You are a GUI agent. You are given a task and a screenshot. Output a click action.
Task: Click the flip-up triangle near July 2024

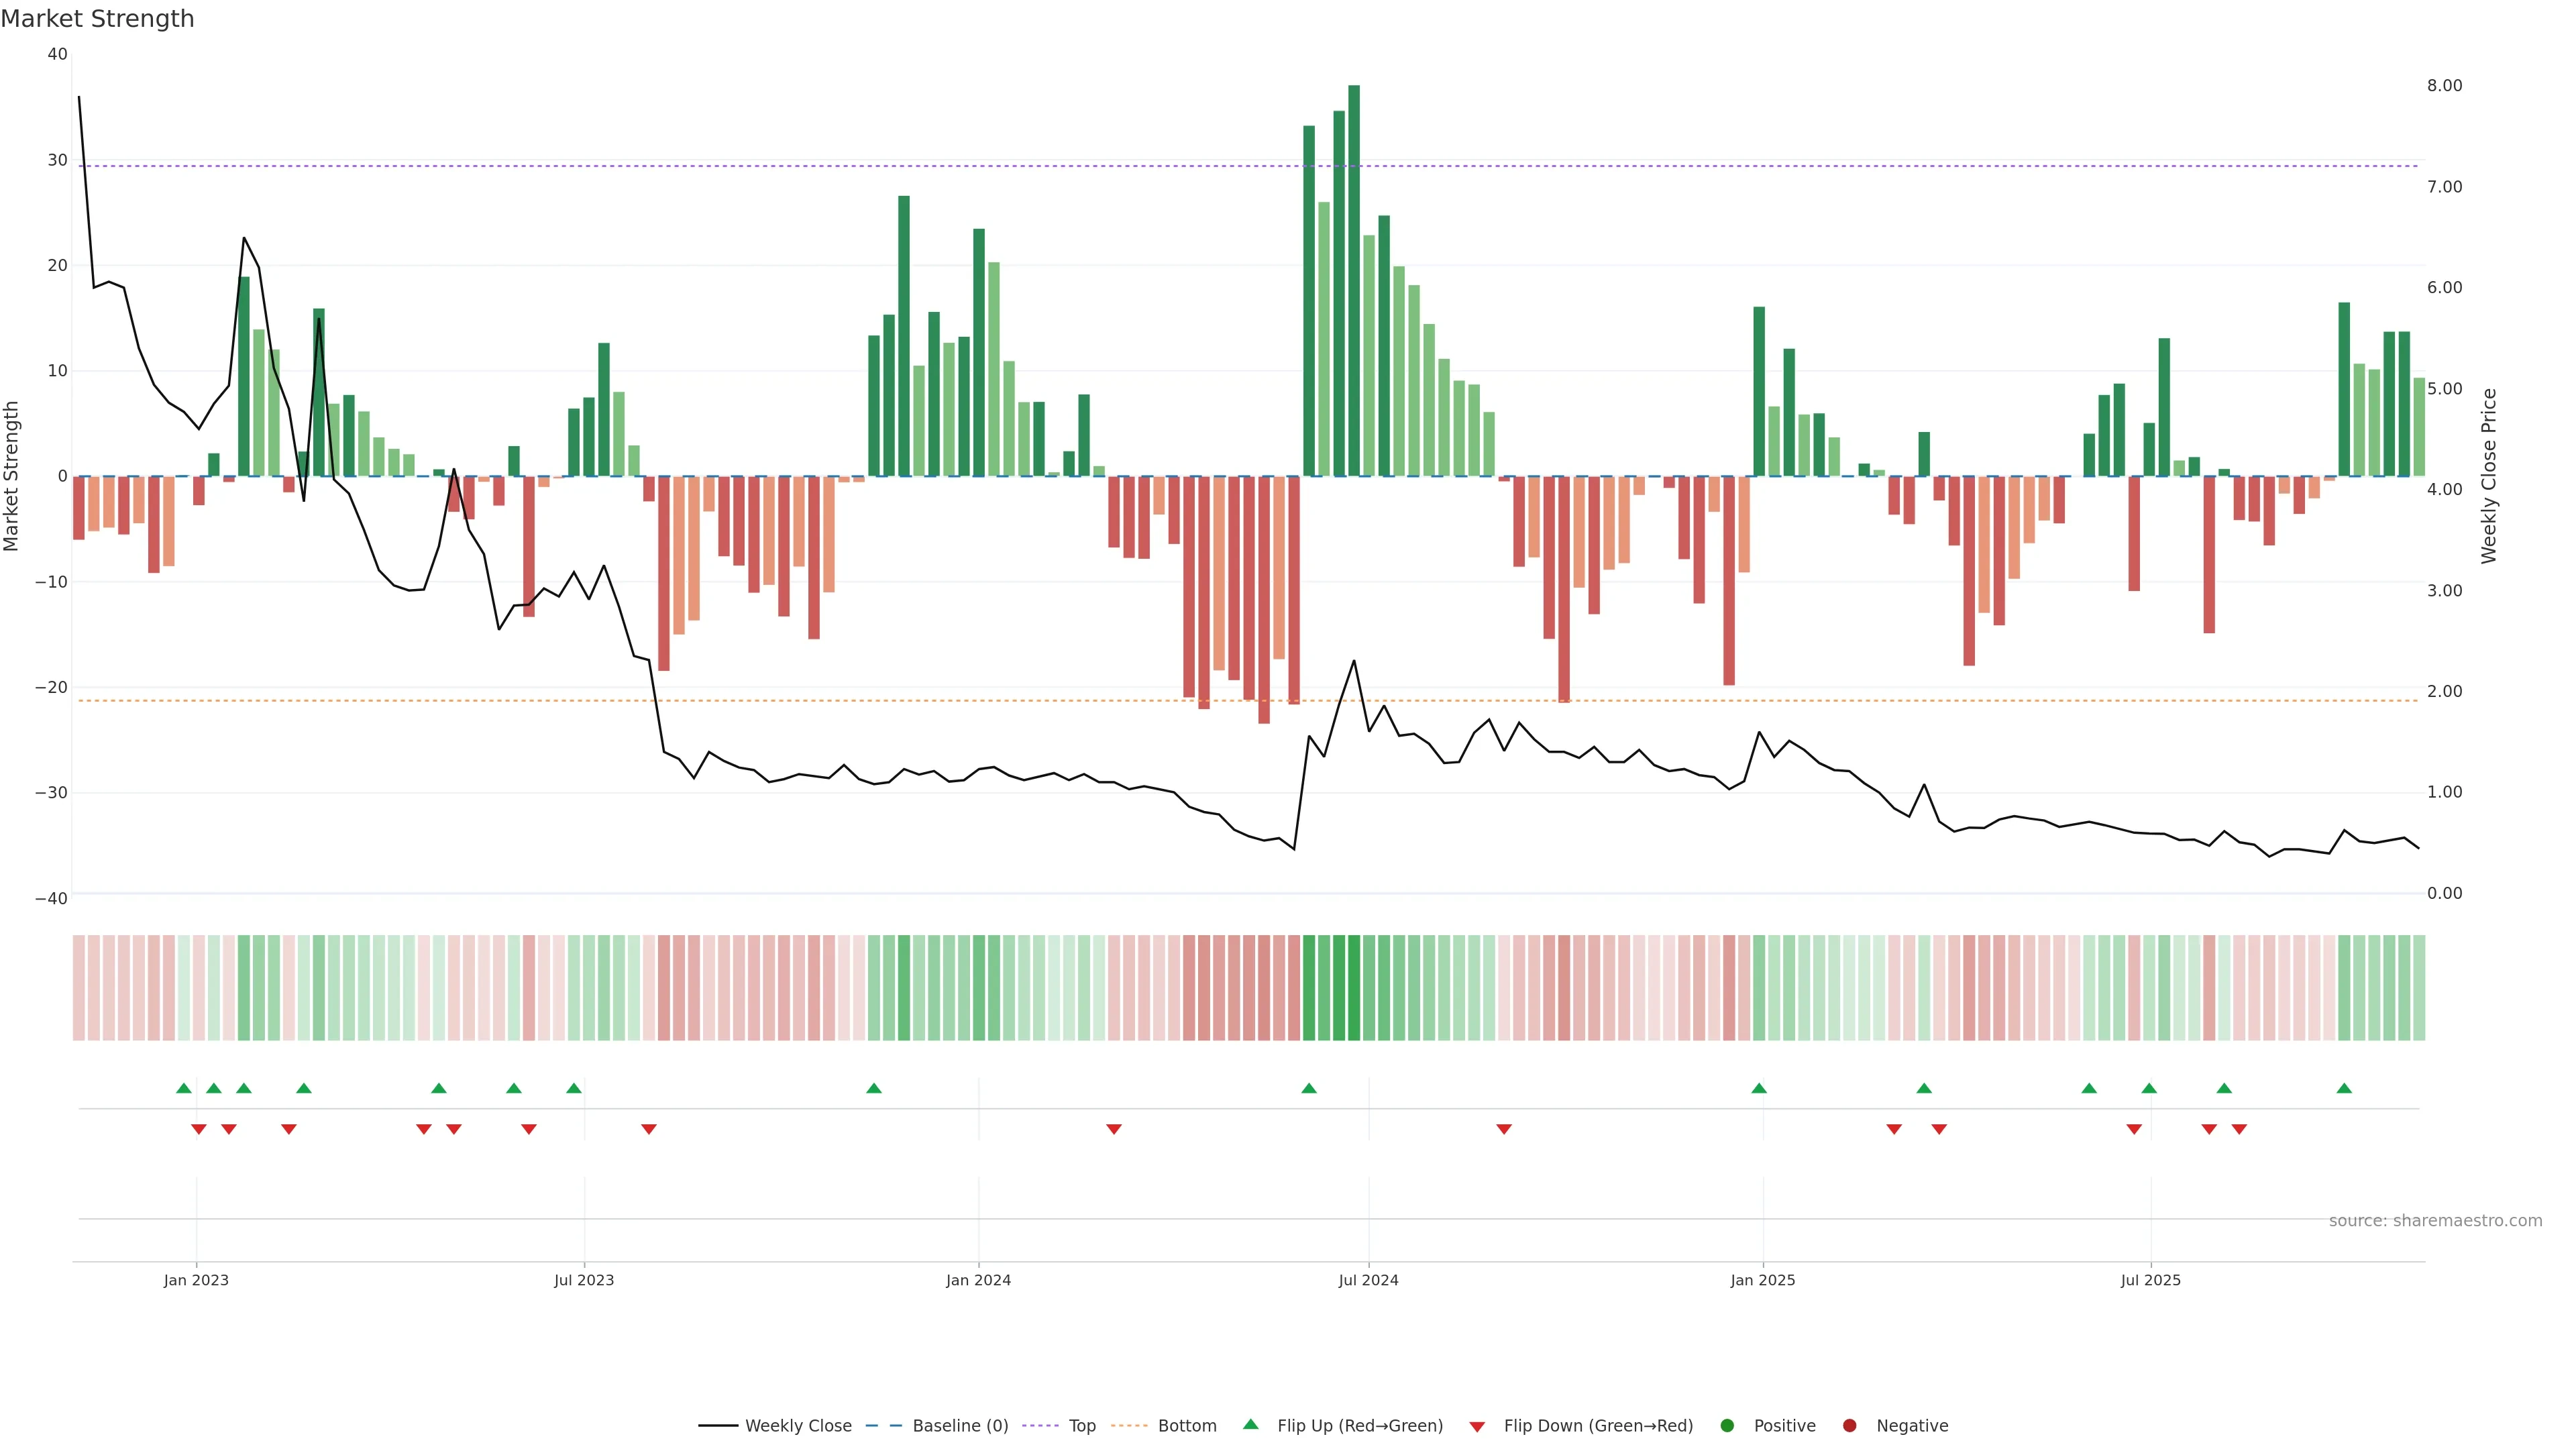tap(1309, 1088)
